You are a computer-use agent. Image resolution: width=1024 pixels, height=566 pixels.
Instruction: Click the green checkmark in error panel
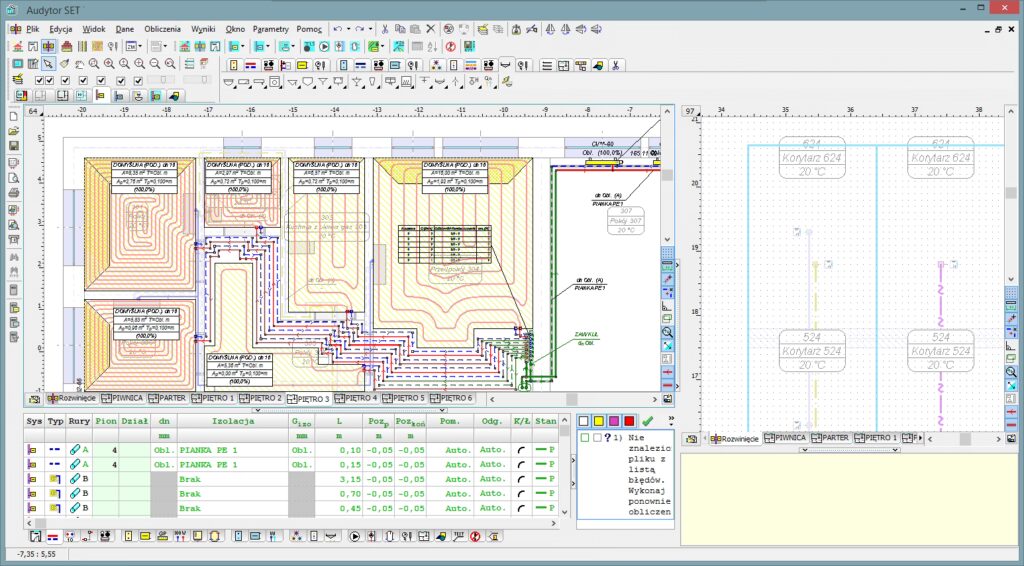pos(647,421)
